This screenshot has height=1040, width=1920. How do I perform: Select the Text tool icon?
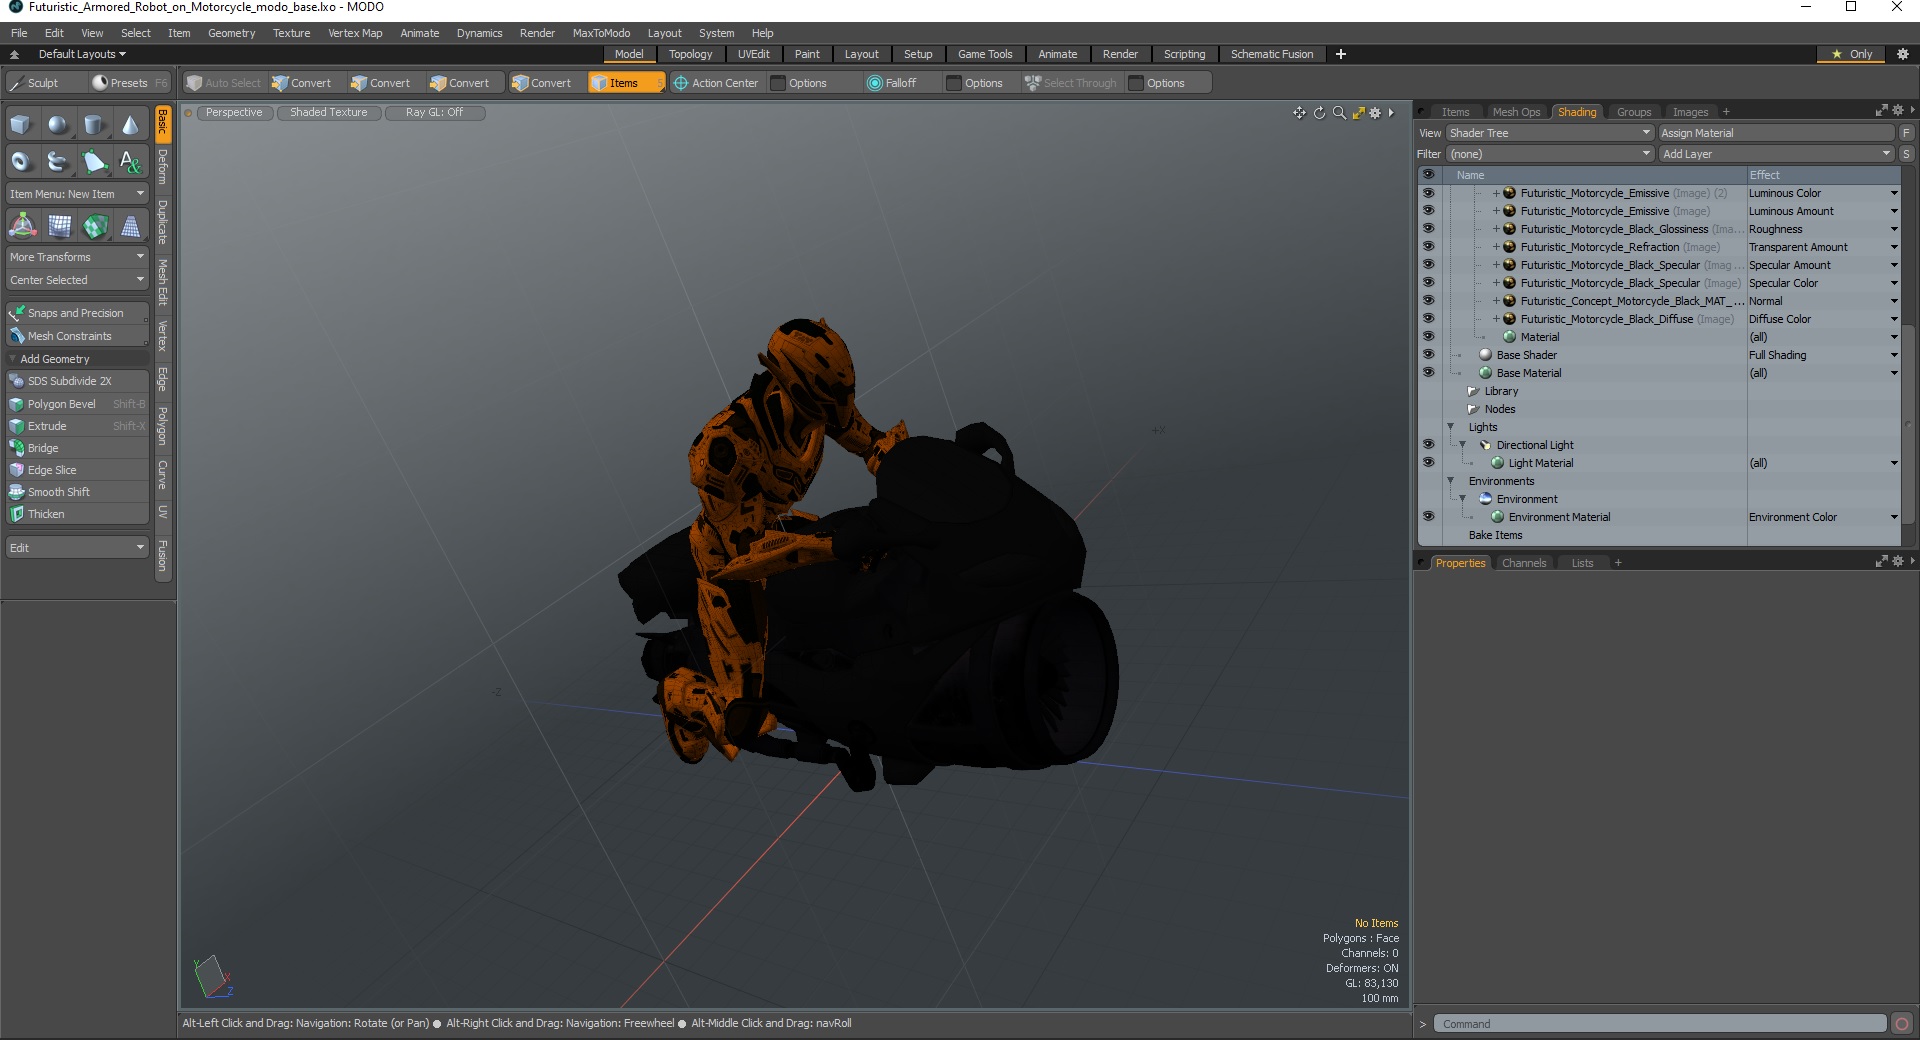coord(130,161)
